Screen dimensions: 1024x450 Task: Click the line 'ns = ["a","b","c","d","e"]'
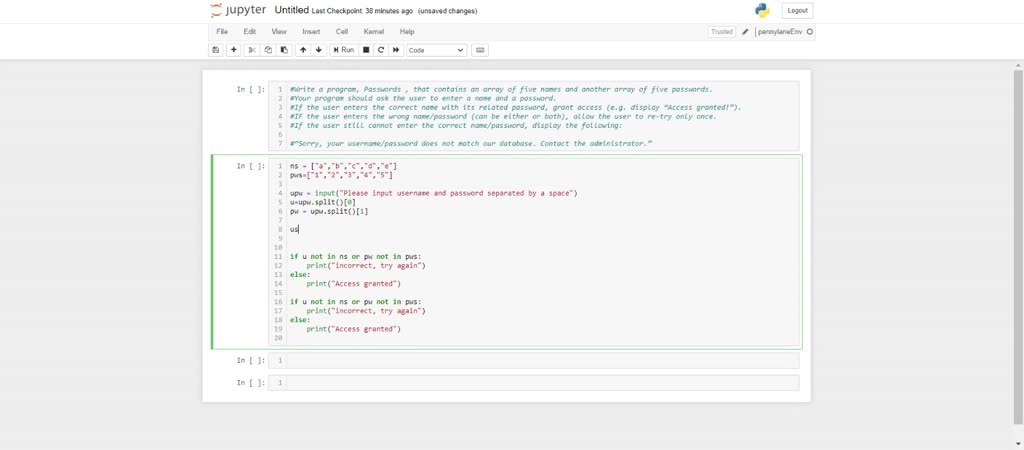343,166
